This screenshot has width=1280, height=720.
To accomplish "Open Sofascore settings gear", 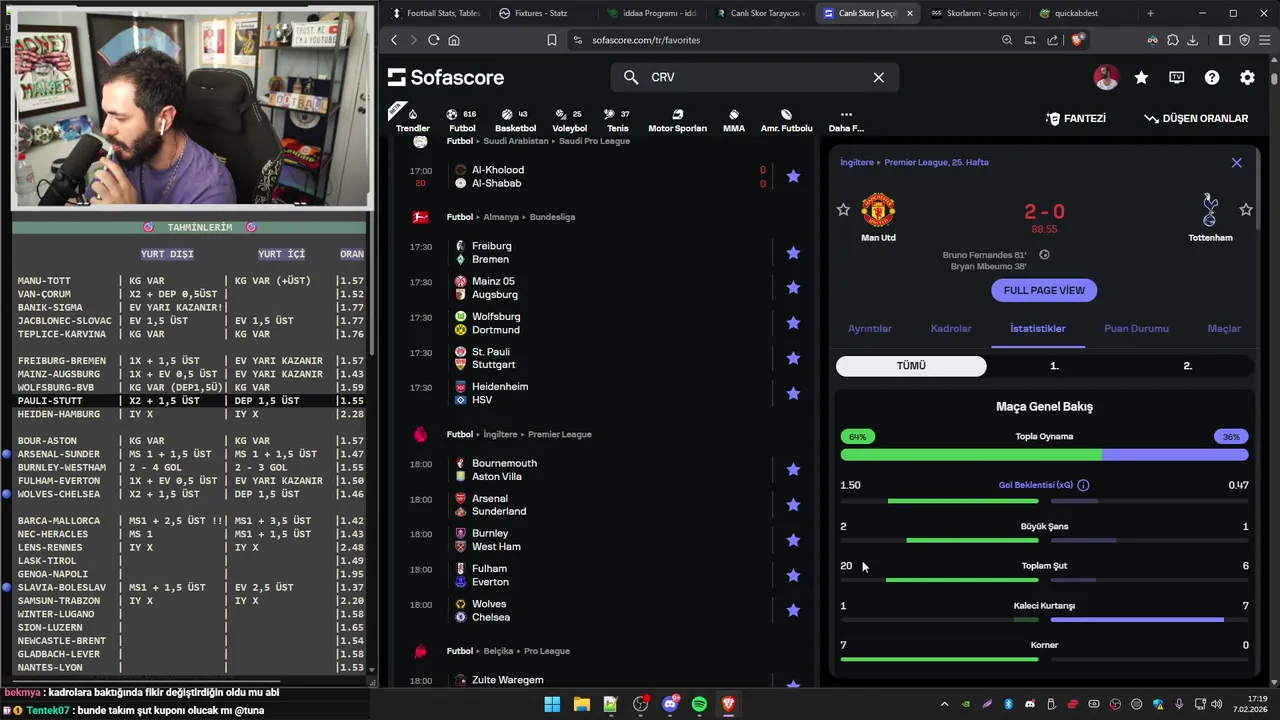I will [1247, 77].
